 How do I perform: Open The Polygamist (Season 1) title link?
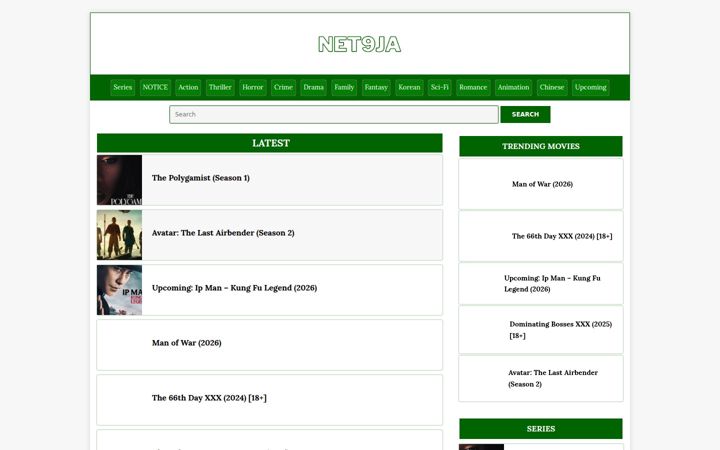pyautogui.click(x=201, y=178)
